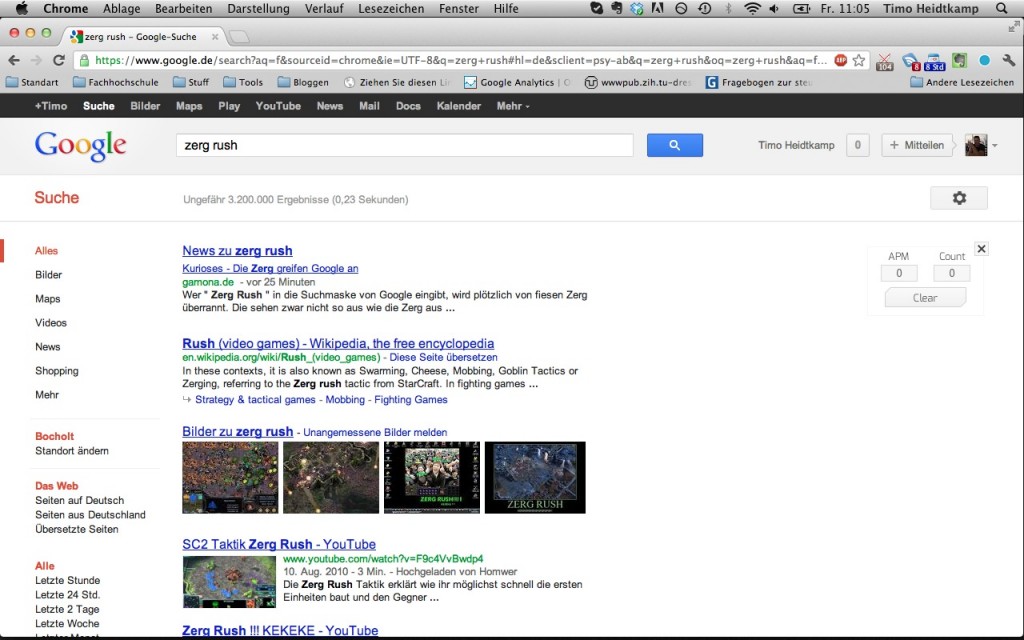Expand the account arrow beside the avatar
The image size is (1024, 640).
tap(995, 146)
